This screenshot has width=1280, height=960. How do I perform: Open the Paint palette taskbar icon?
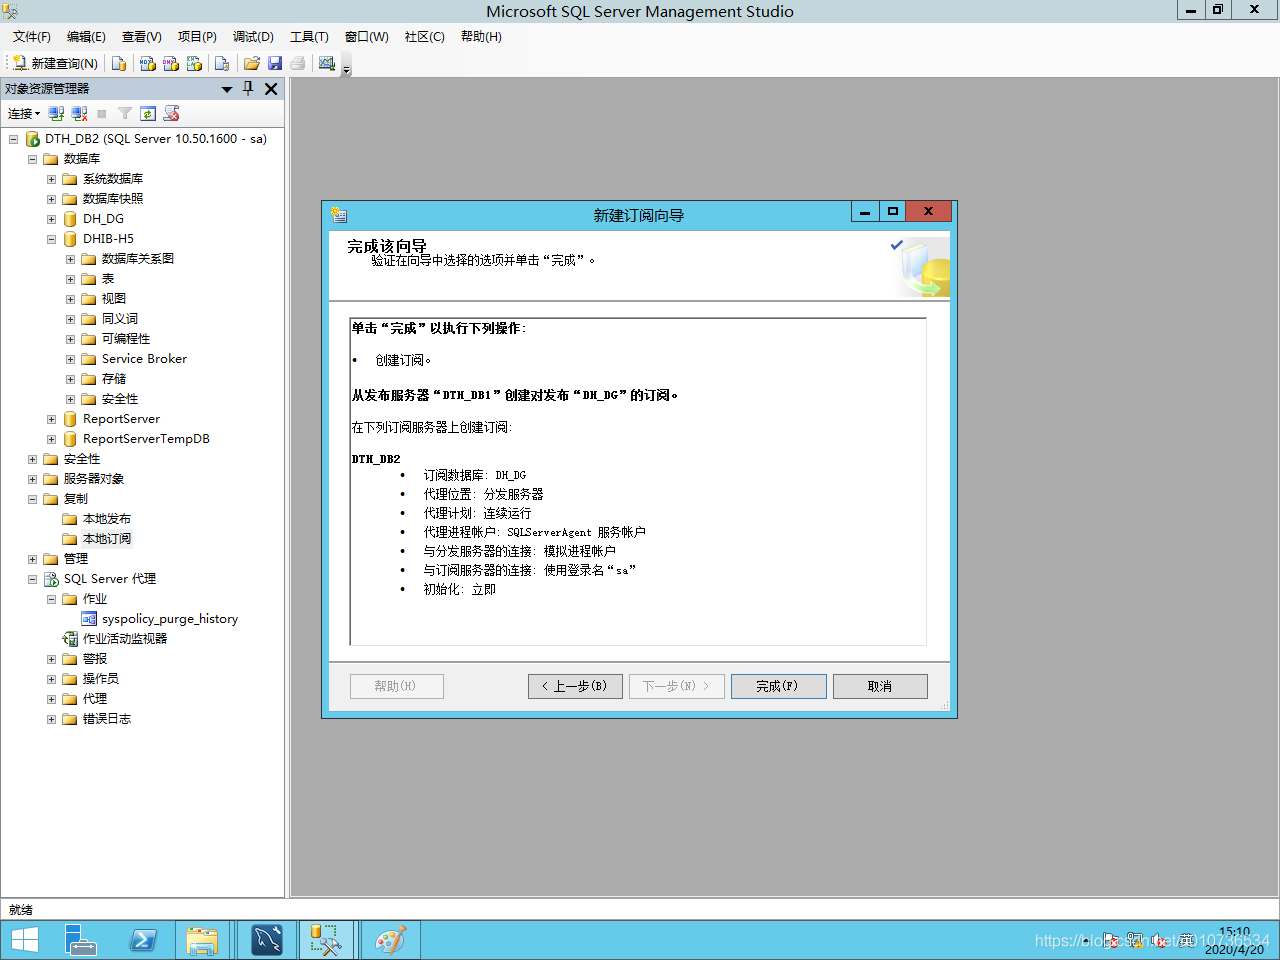pyautogui.click(x=390, y=940)
